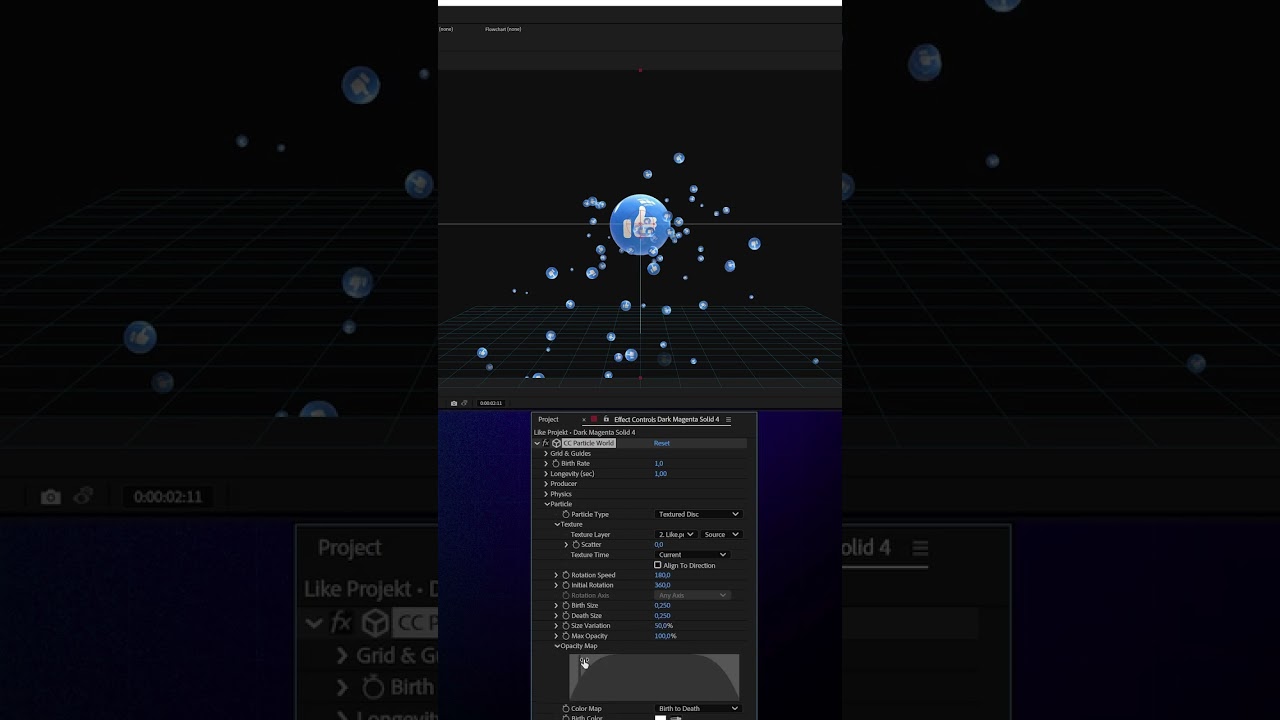The height and width of the screenshot is (720, 1280).
Task: Toggle the fx switch for CC Particle World
Action: [545, 443]
